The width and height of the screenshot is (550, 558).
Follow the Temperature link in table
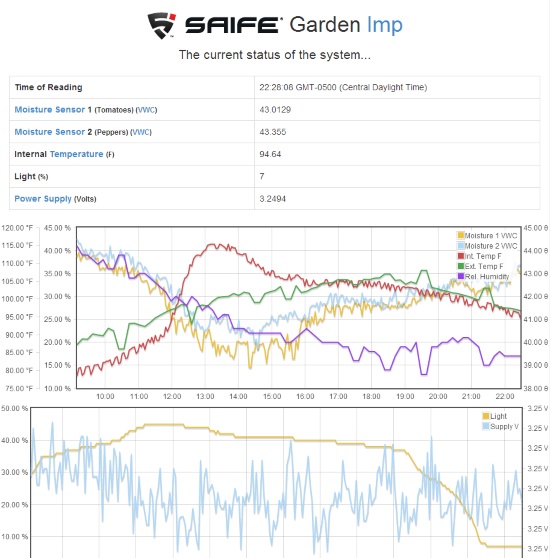(76, 154)
